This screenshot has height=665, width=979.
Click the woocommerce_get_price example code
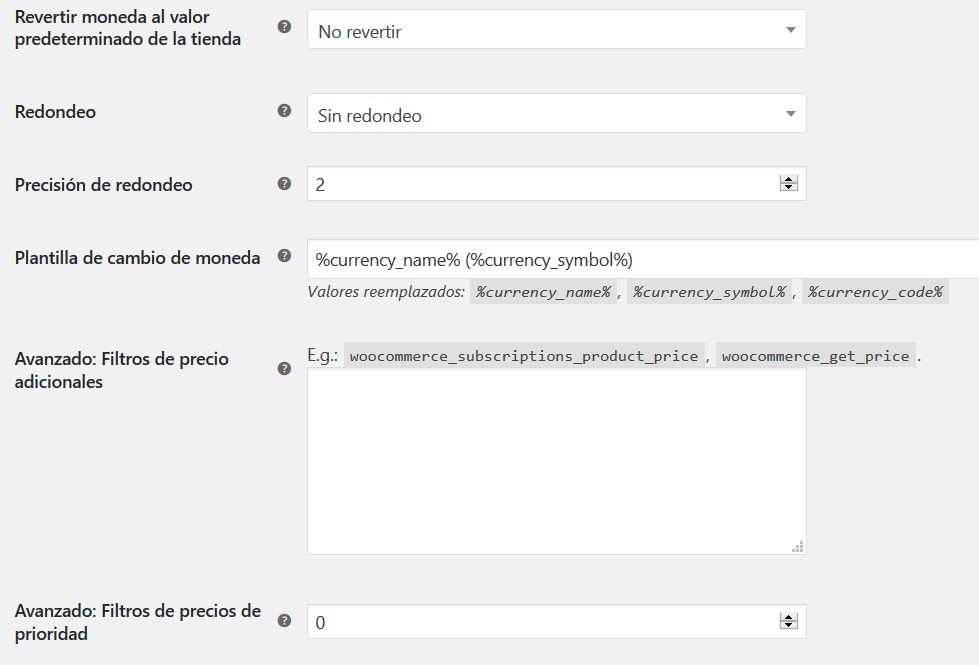click(815, 356)
